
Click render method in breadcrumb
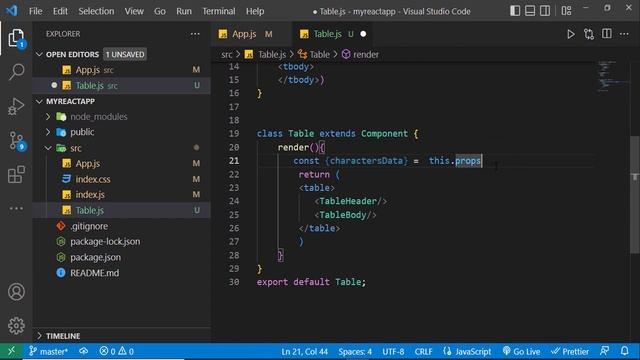point(360,55)
